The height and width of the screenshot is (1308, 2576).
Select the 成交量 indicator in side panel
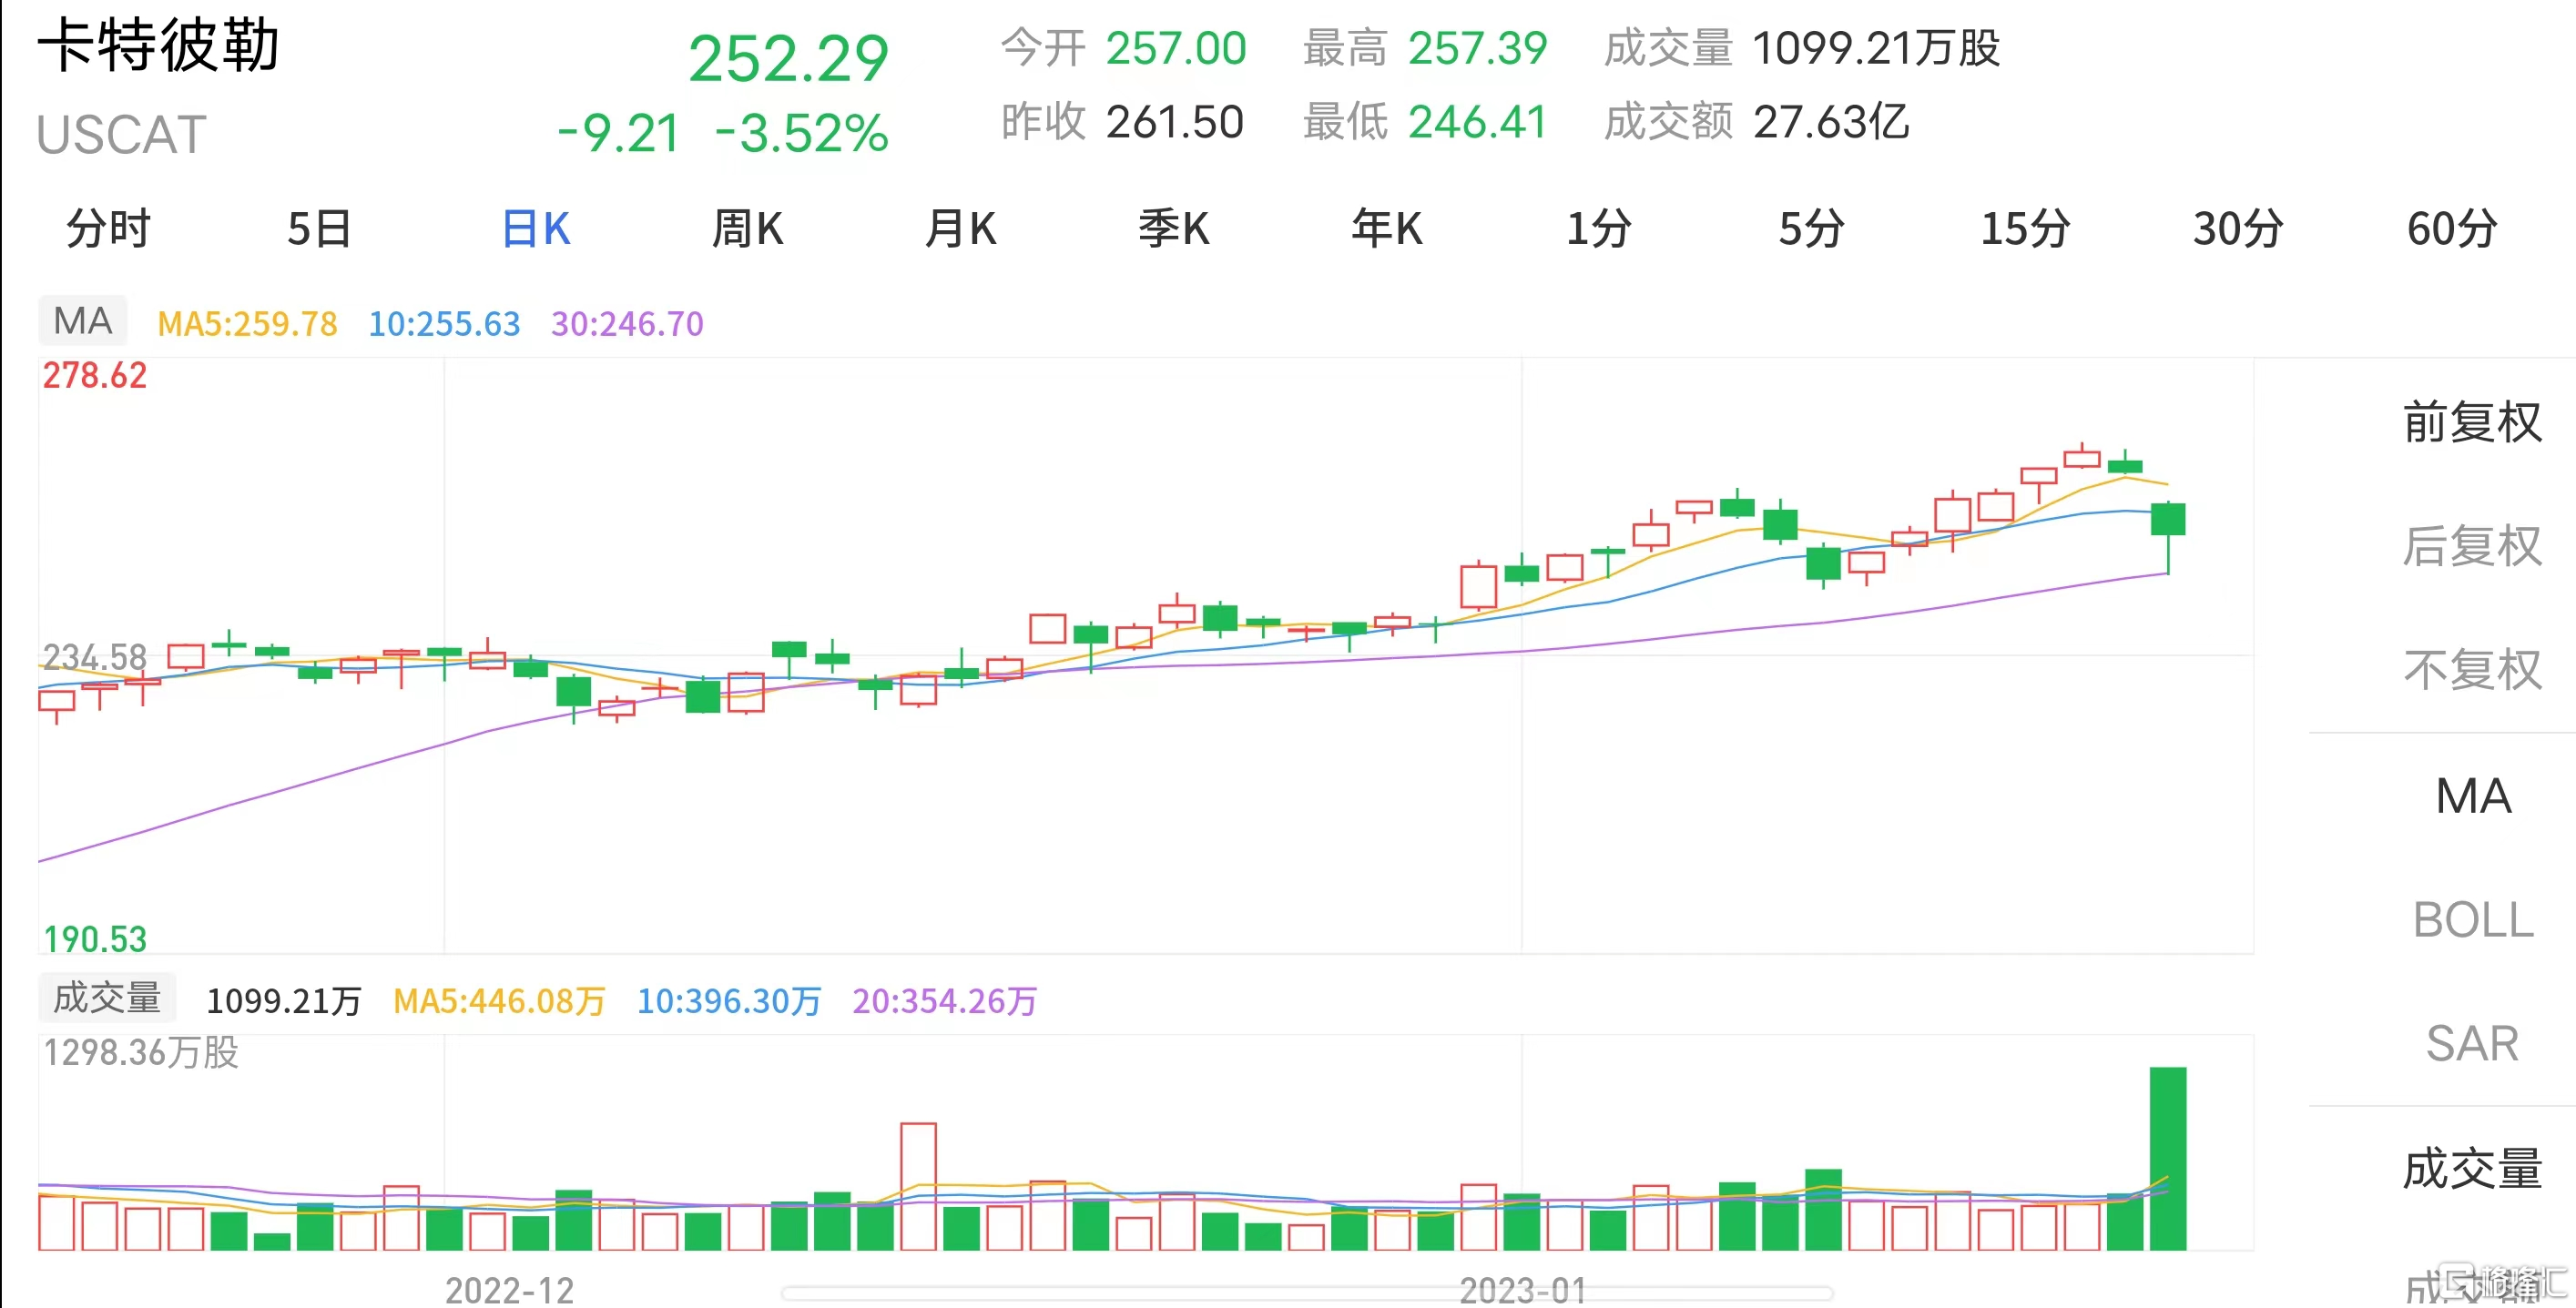2472,1168
